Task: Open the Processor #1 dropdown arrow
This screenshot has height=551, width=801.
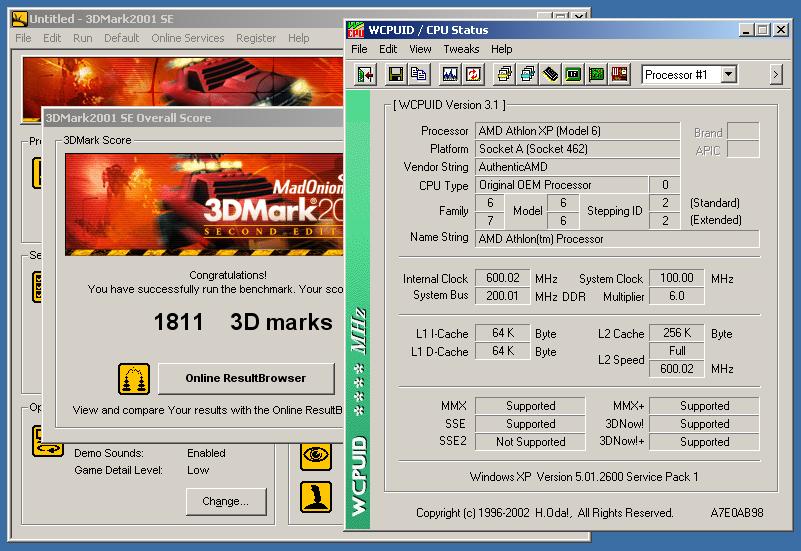Action: pos(729,75)
